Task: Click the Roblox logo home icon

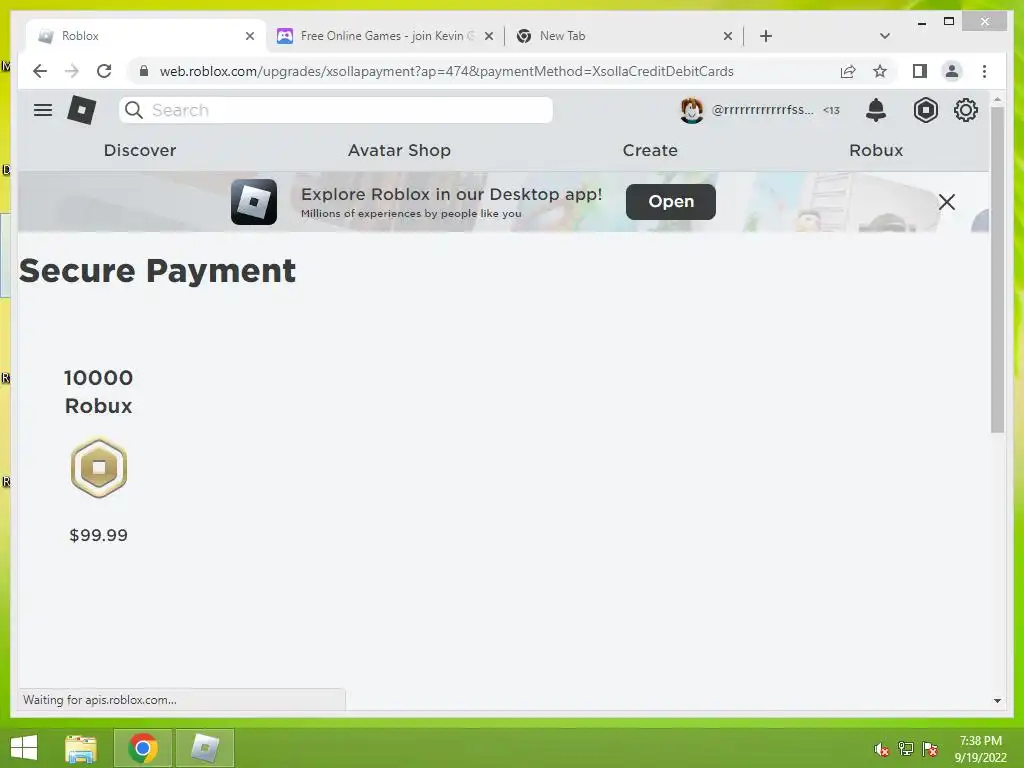Action: coord(82,110)
